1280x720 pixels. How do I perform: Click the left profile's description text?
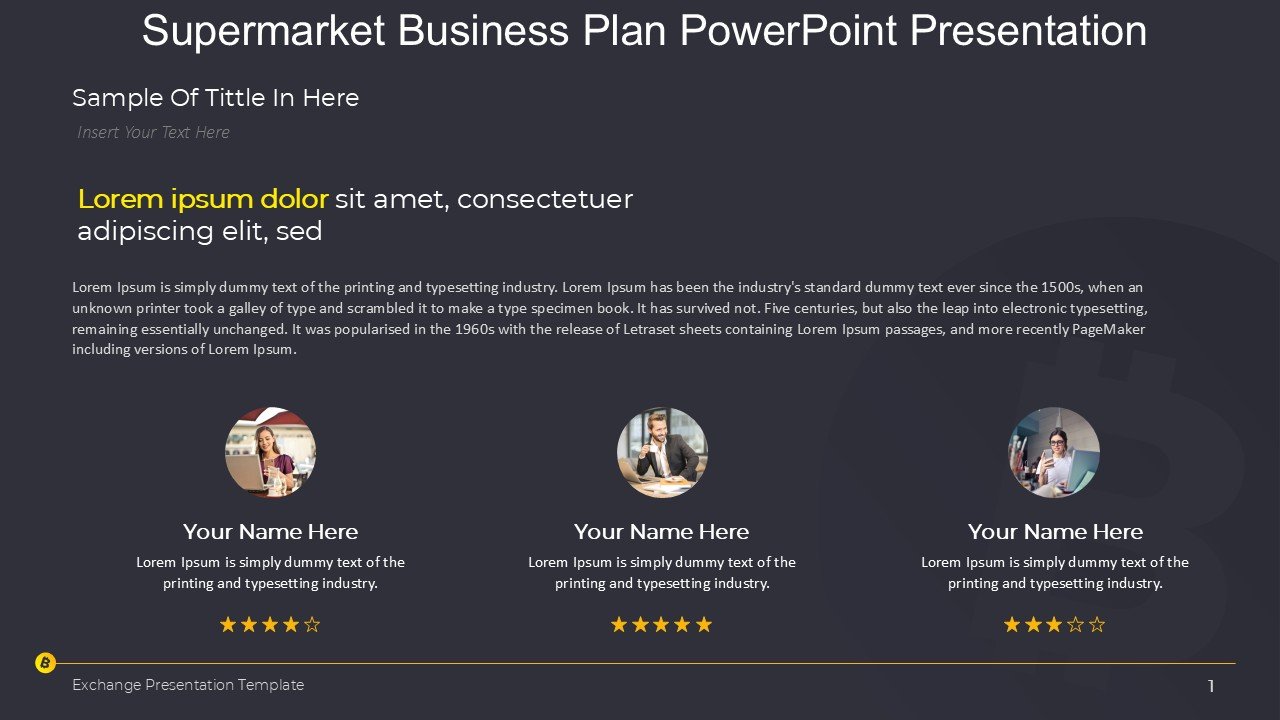click(270, 573)
